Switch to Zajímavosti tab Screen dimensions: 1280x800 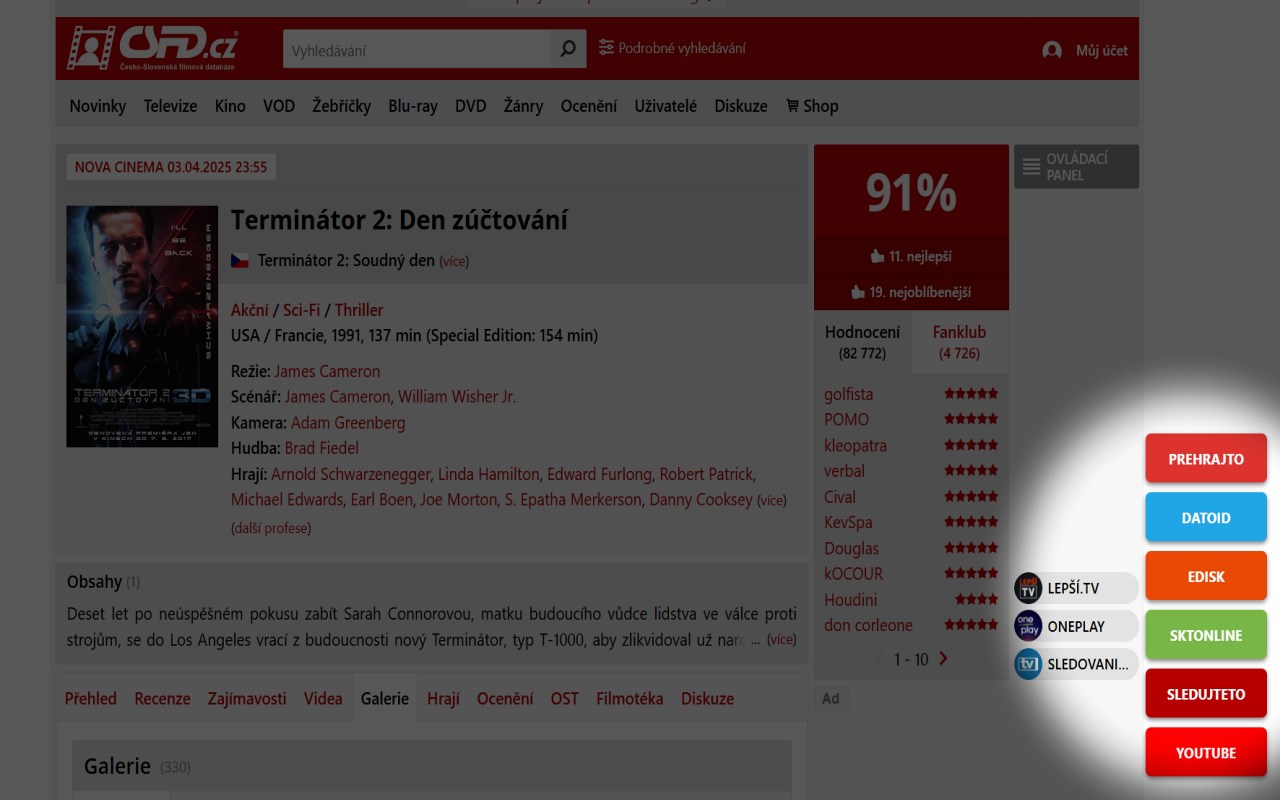[x=247, y=698]
